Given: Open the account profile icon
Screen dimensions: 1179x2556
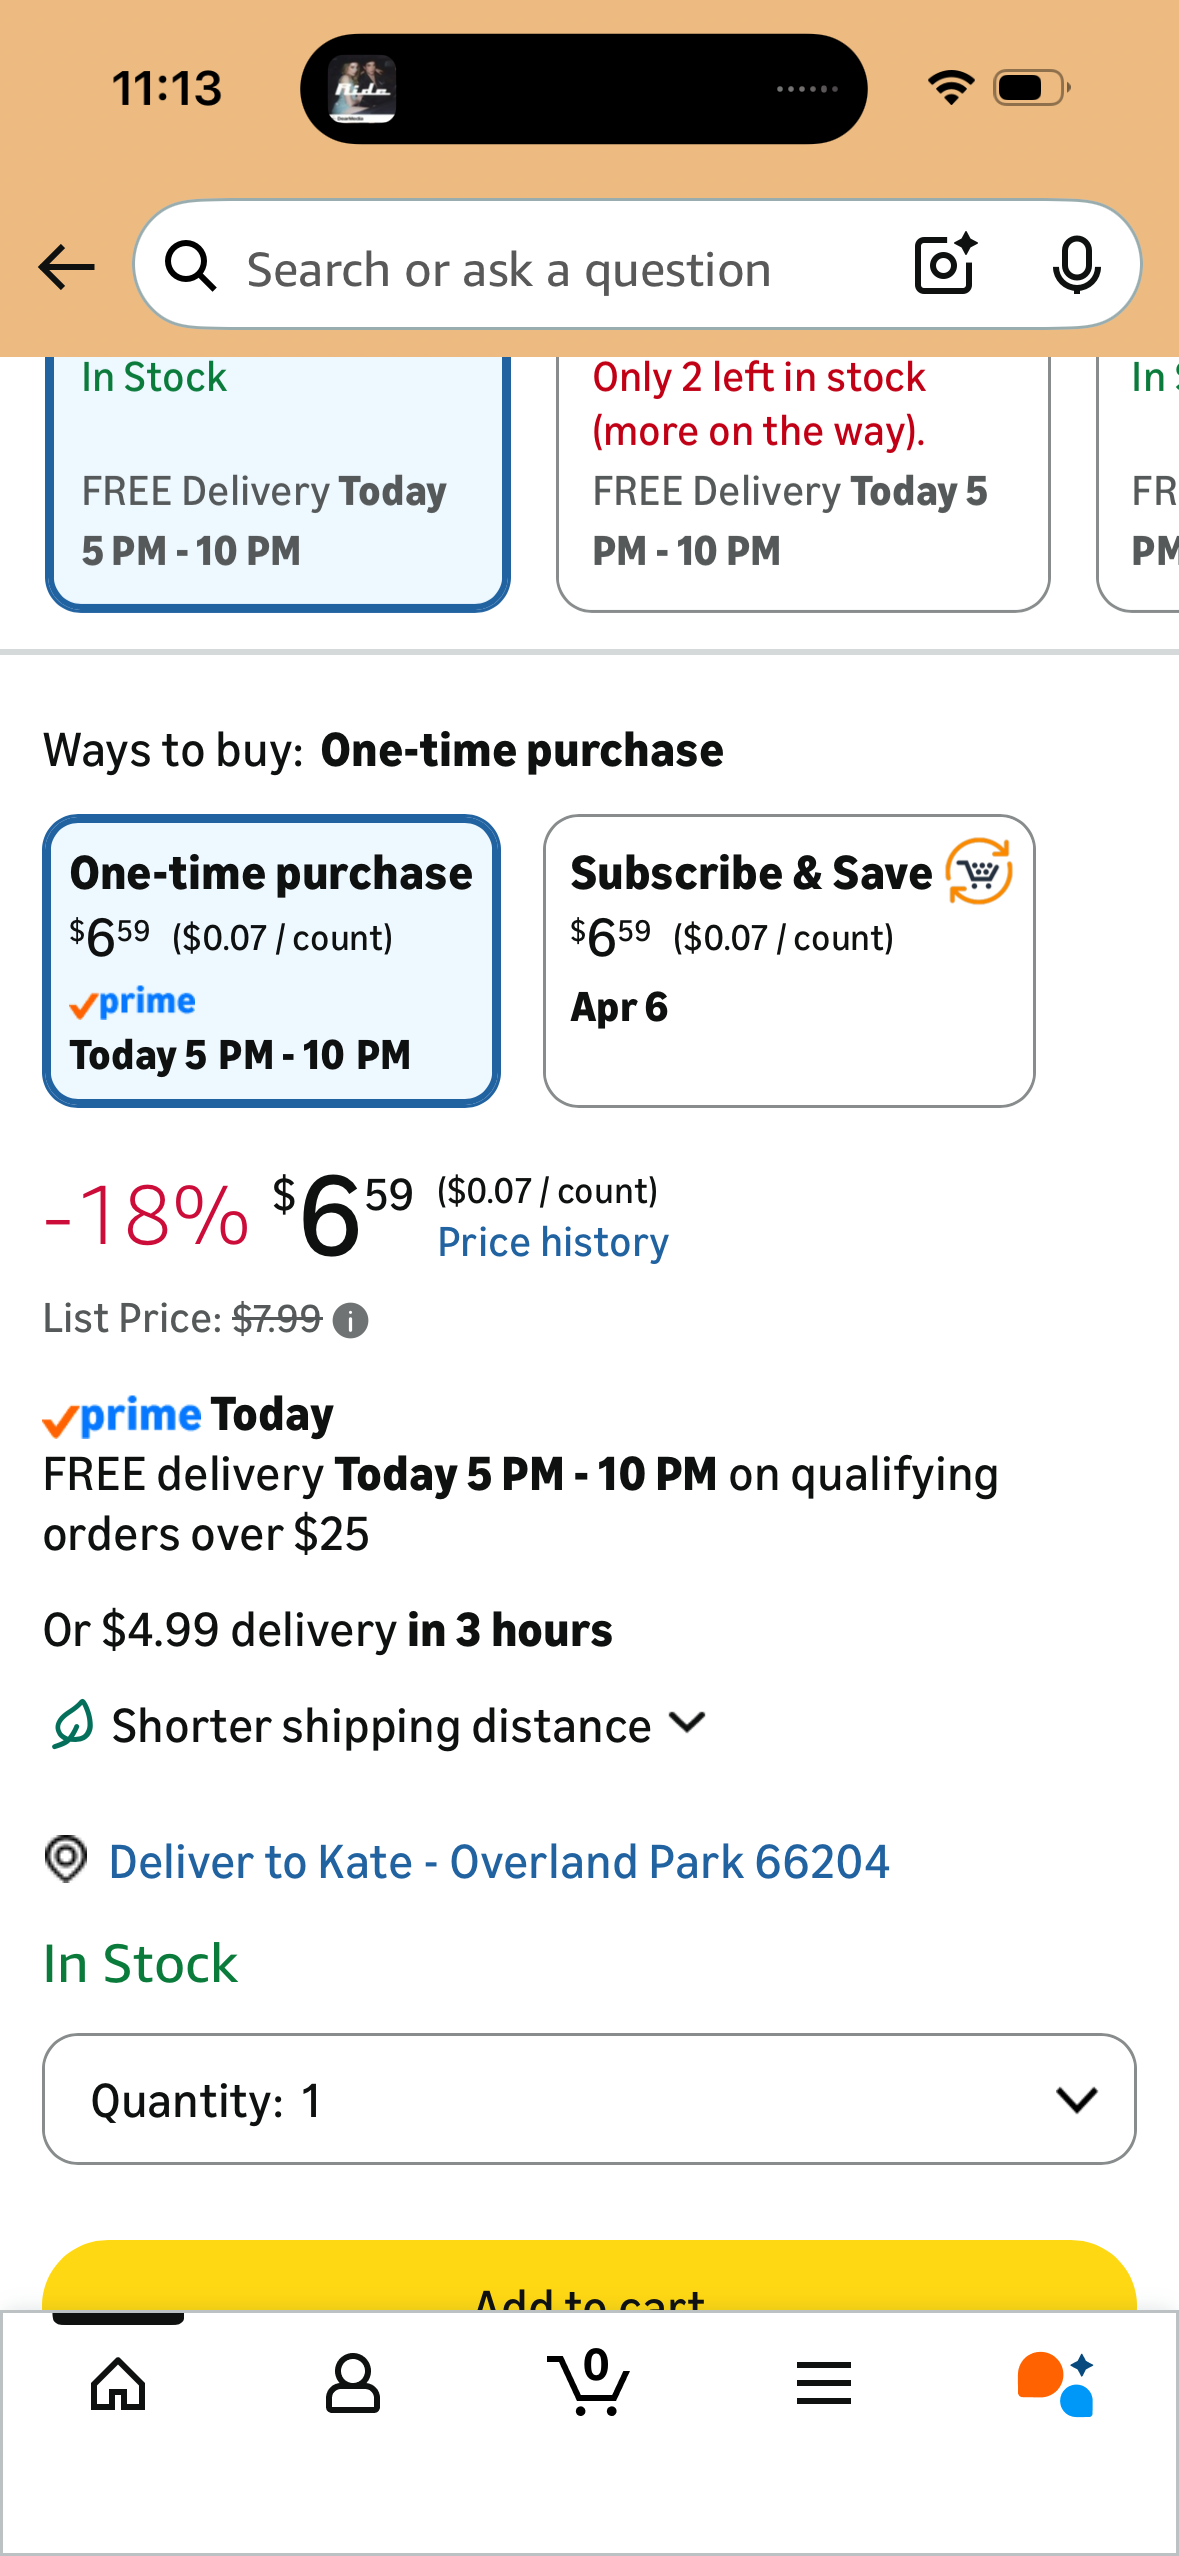Looking at the screenshot, I should pos(353,2384).
